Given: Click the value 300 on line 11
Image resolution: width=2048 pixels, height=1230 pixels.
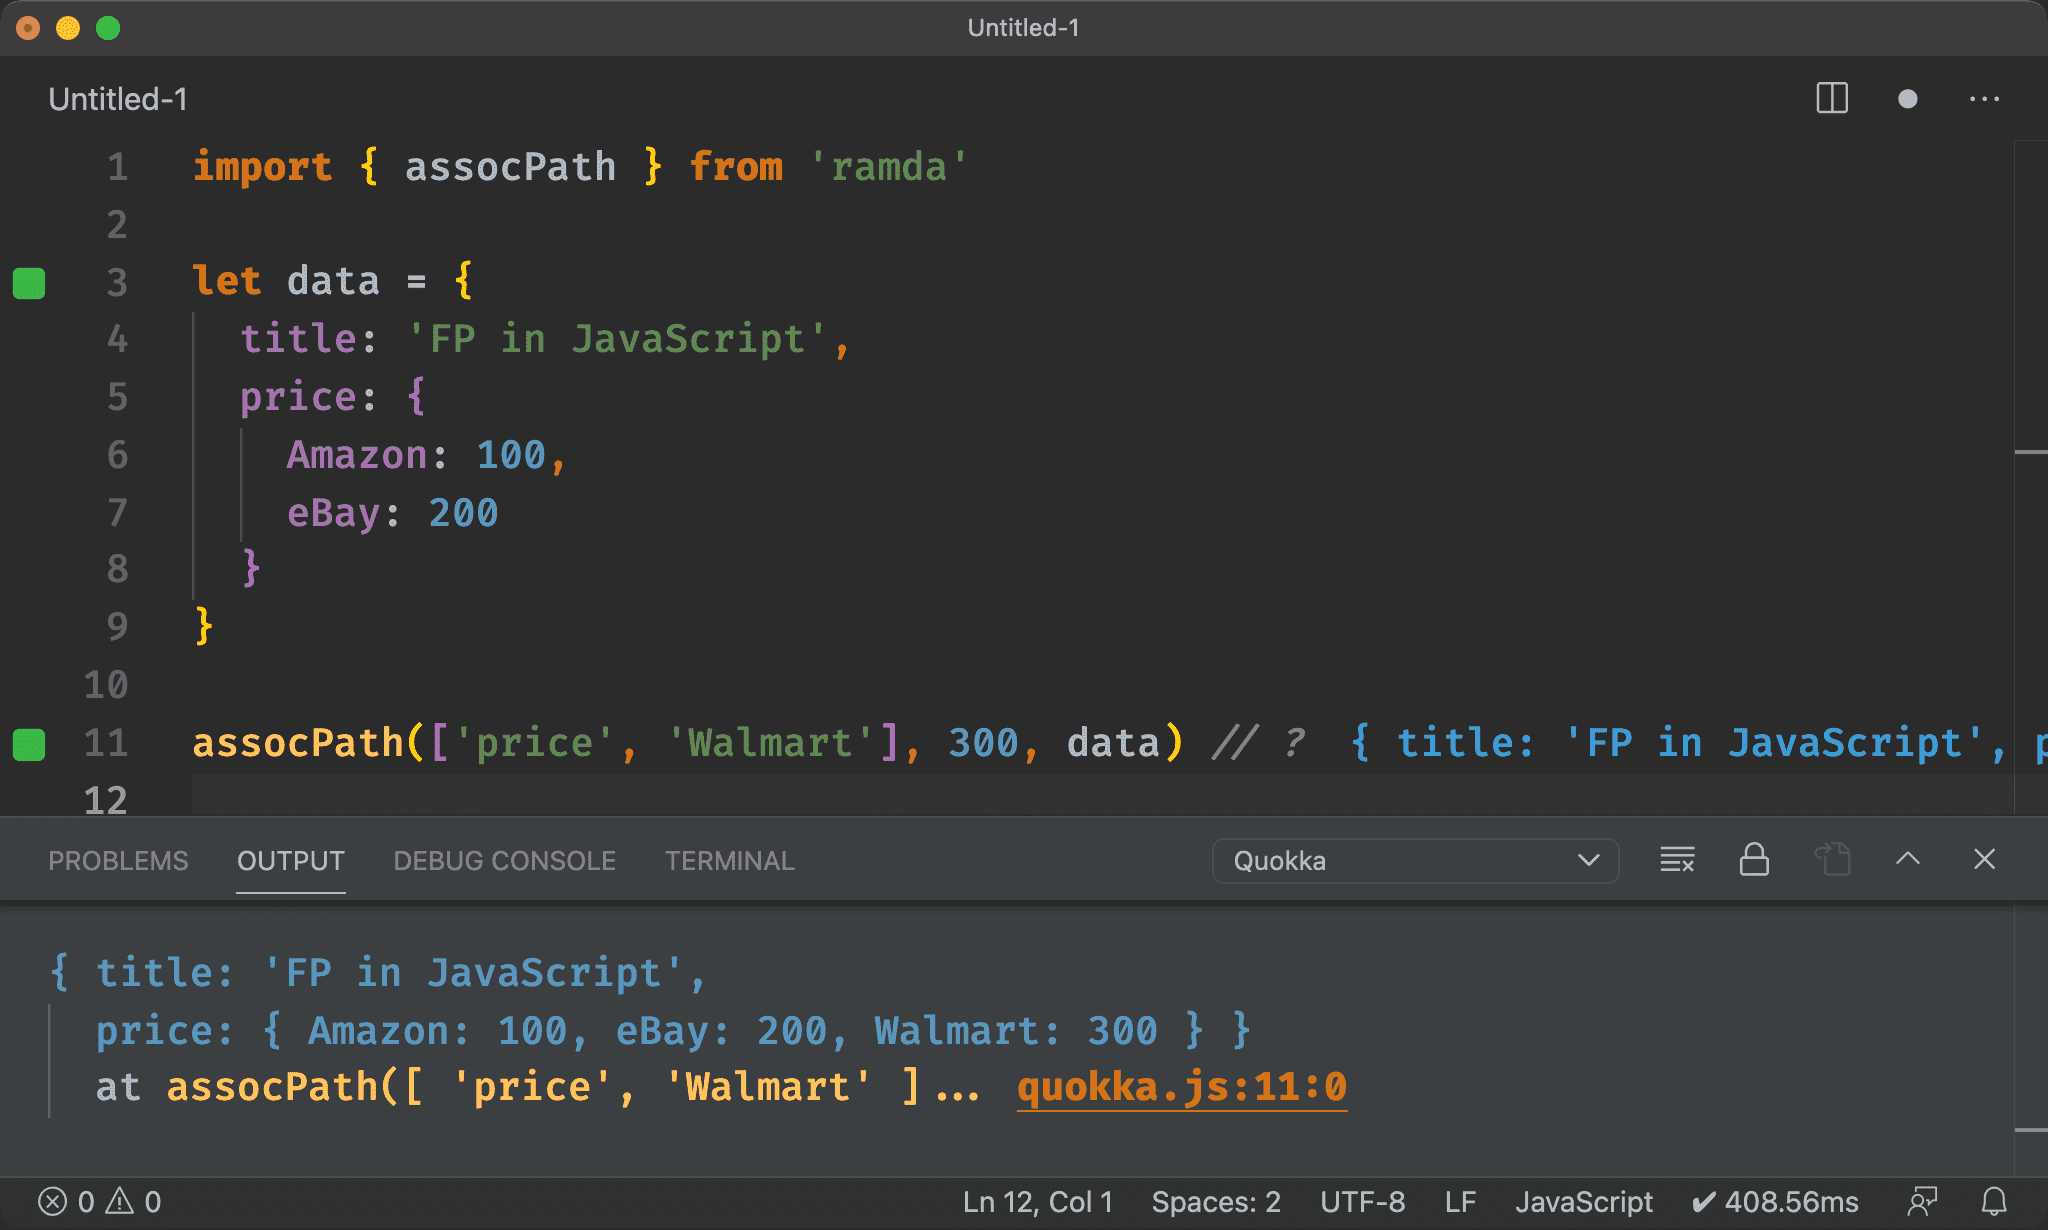Looking at the screenshot, I should coord(983,743).
